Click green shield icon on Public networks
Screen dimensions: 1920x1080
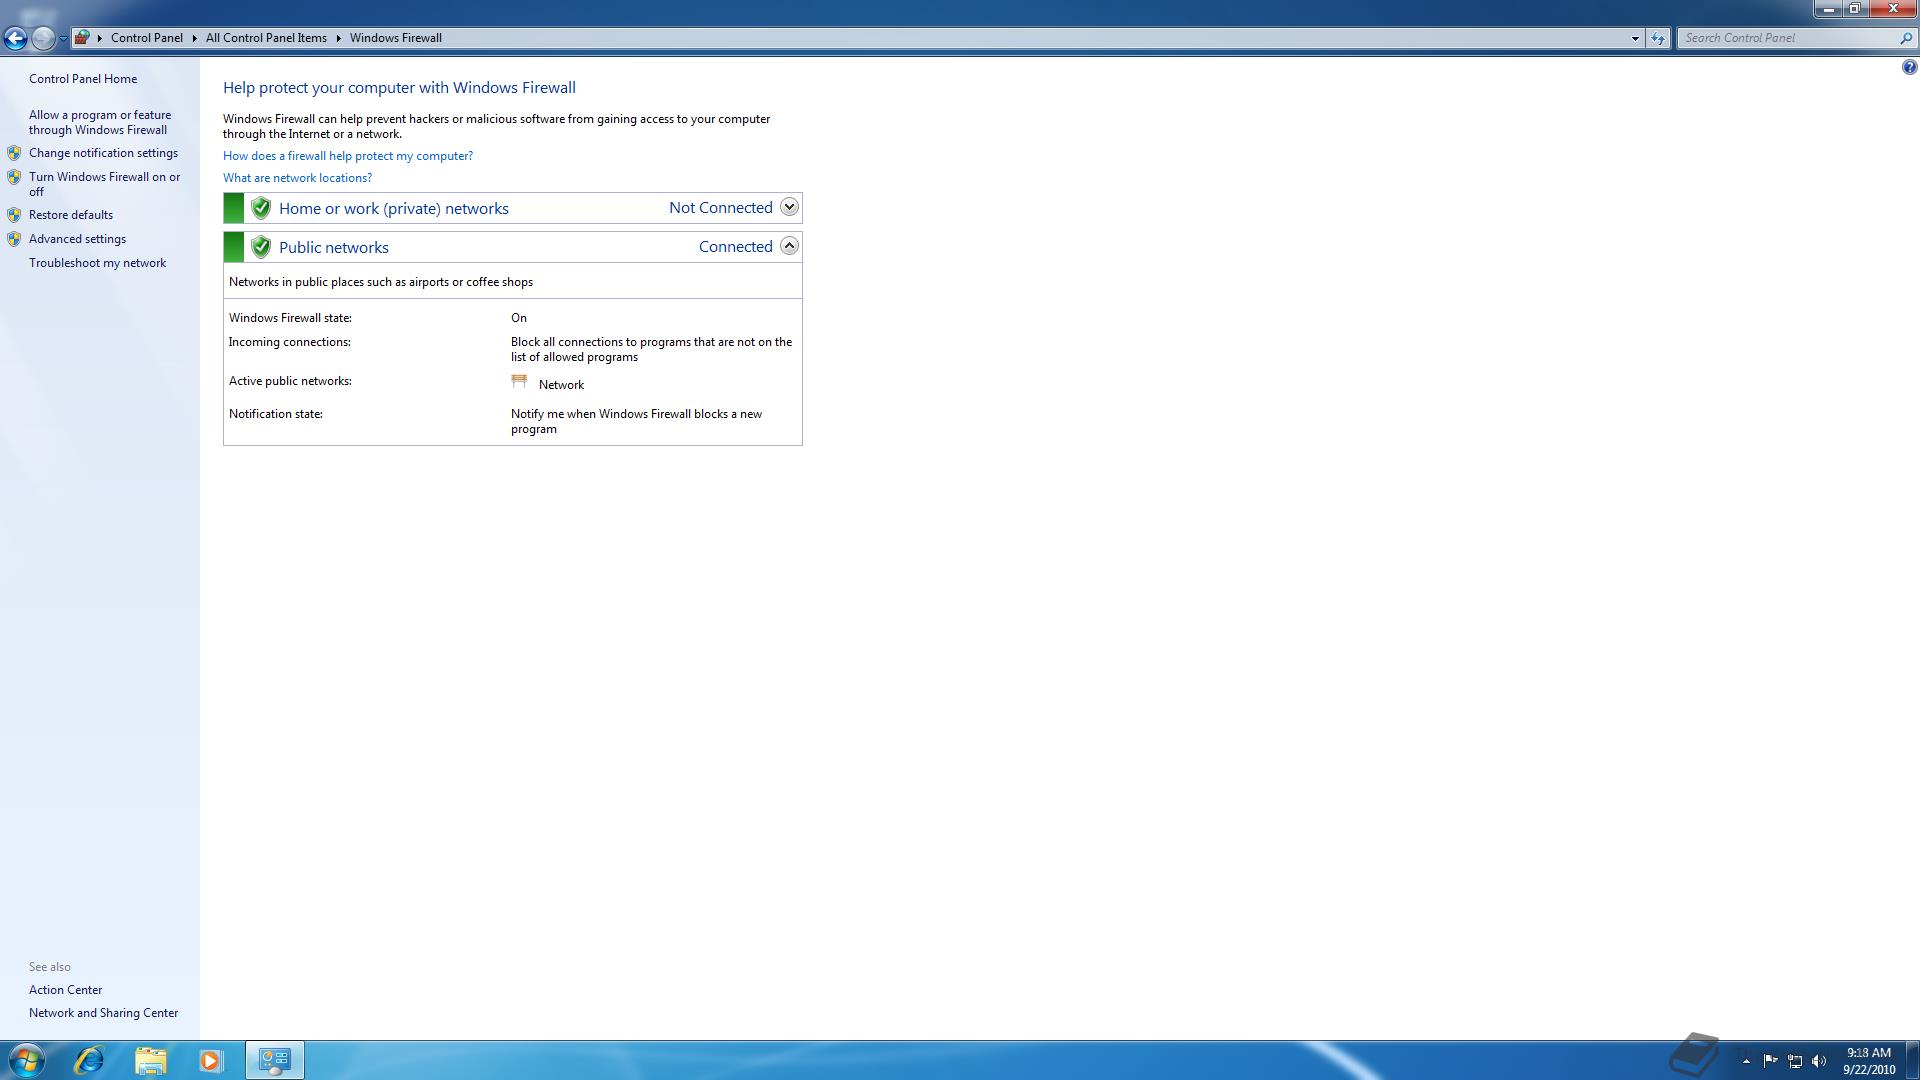click(261, 247)
